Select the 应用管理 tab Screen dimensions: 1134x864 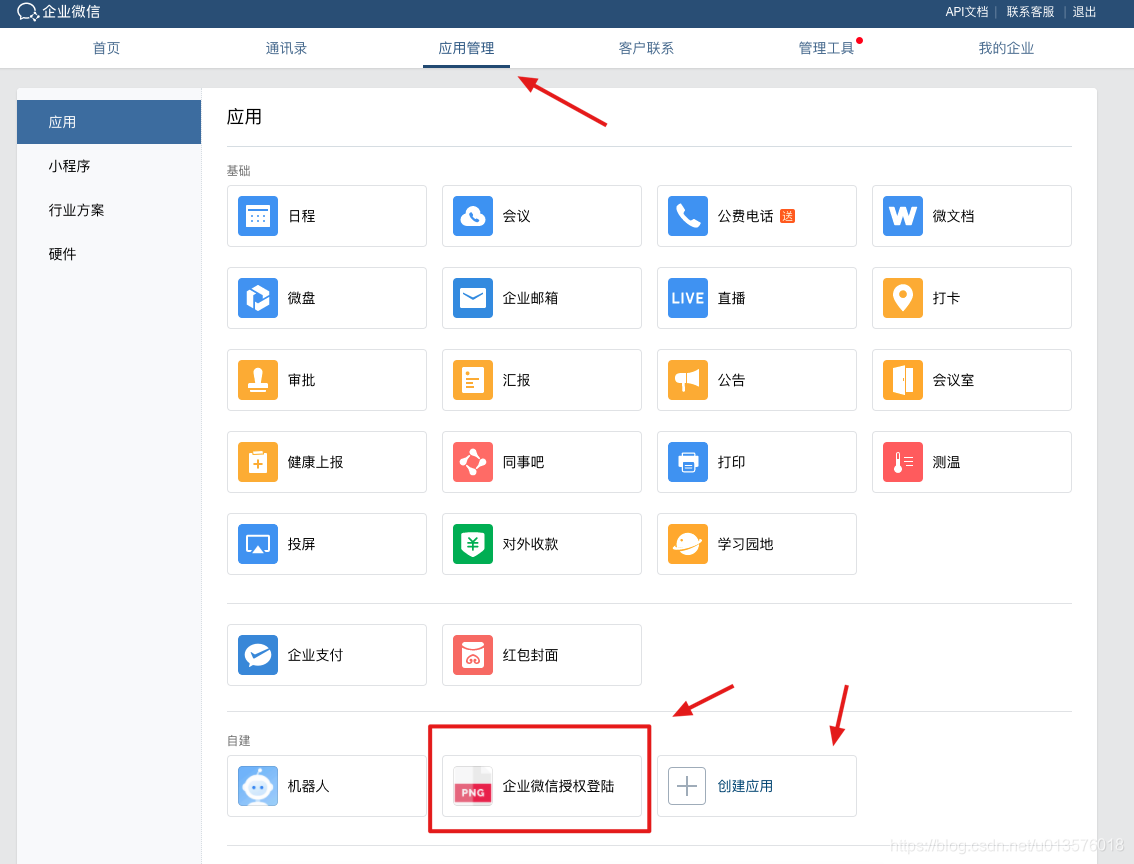coord(466,48)
